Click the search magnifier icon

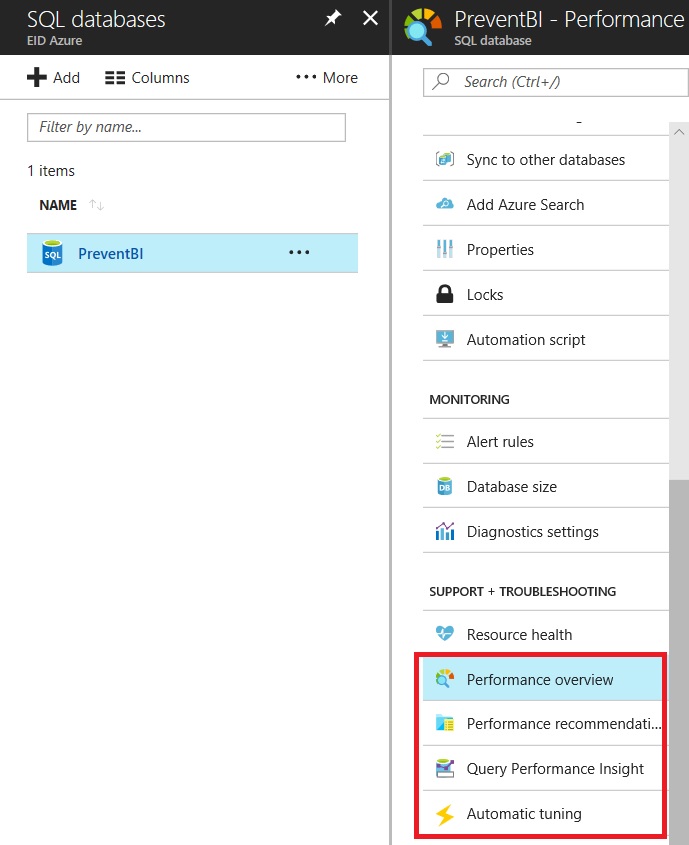click(x=441, y=81)
